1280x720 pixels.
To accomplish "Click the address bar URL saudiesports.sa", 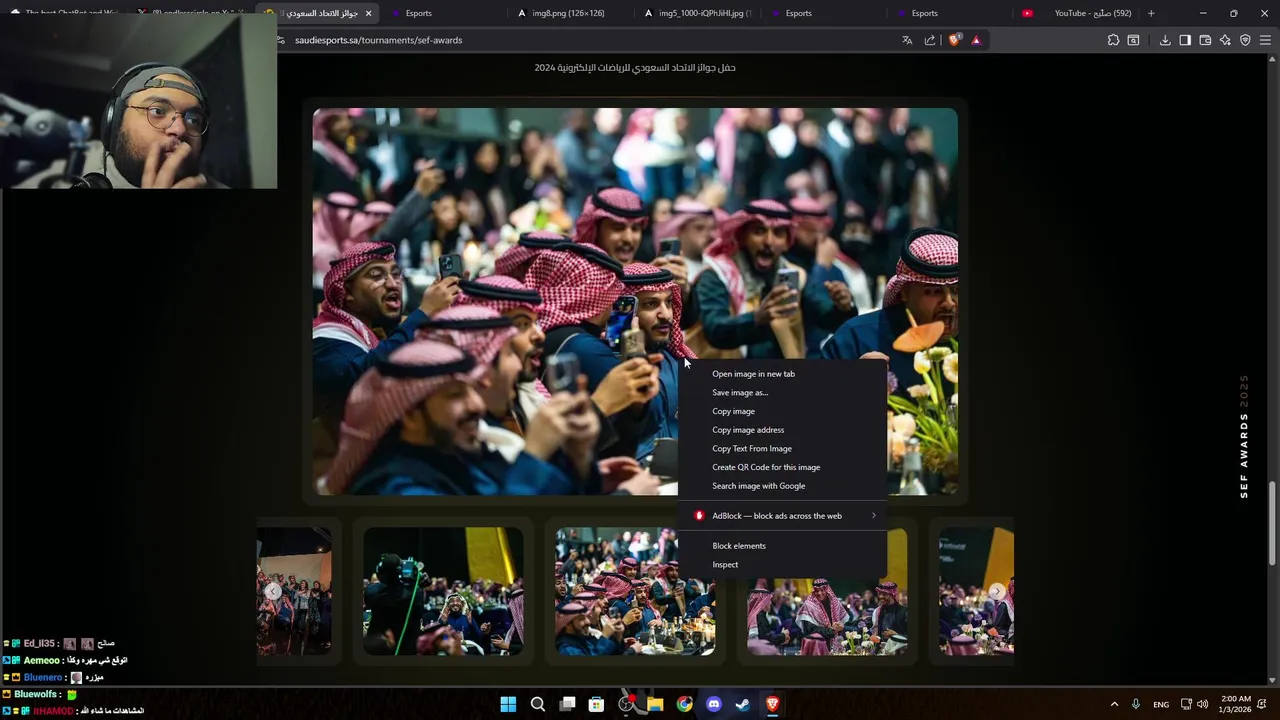I will (378, 40).
